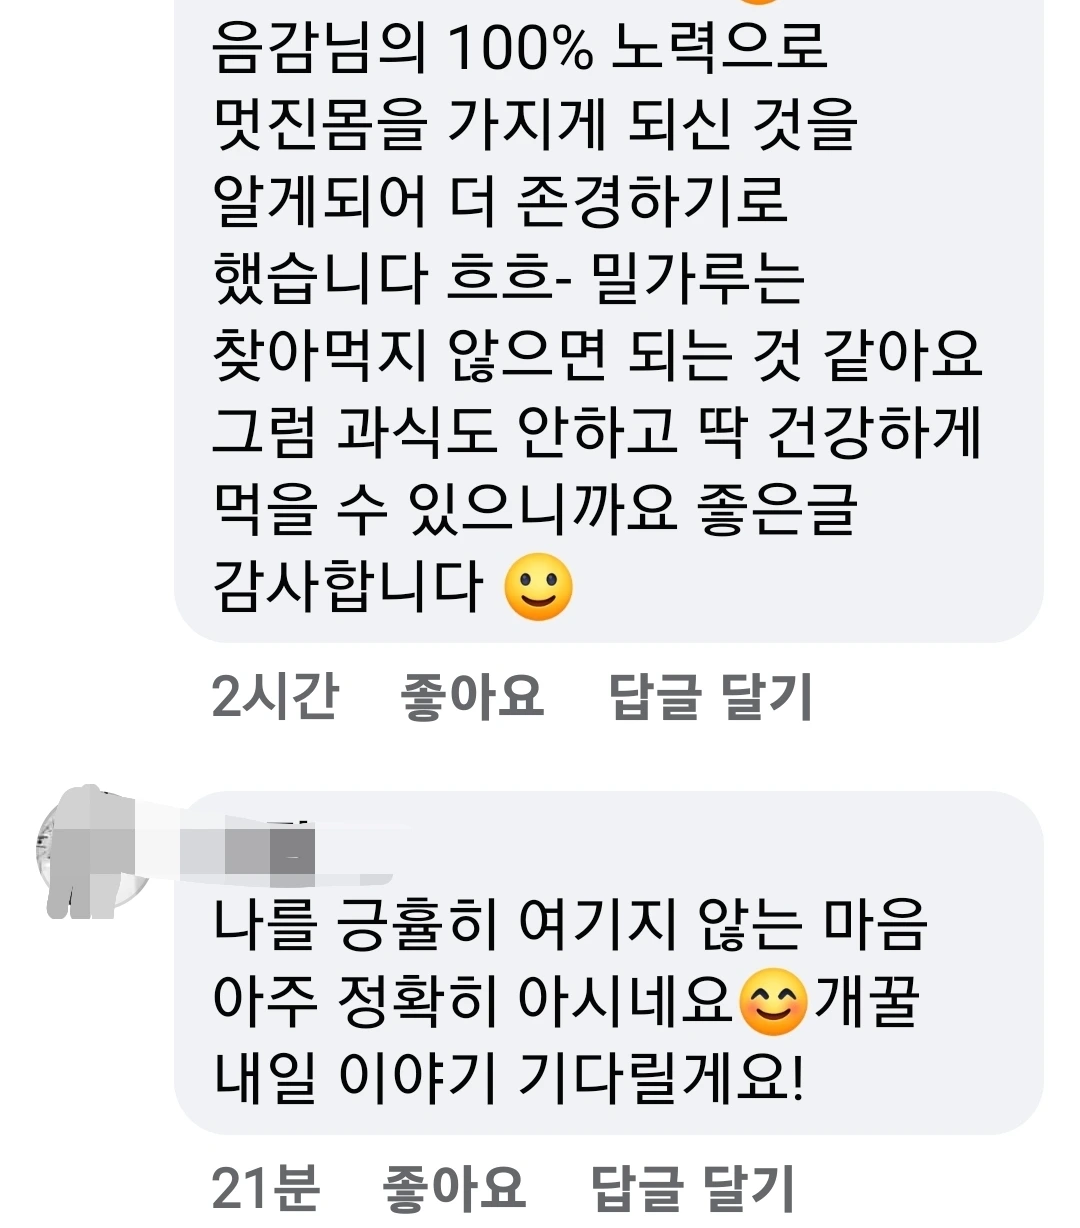This screenshot has height=1228, width=1080.
Task: Select the line 내일 이야기 기다릴게요!
Action: [508, 1077]
